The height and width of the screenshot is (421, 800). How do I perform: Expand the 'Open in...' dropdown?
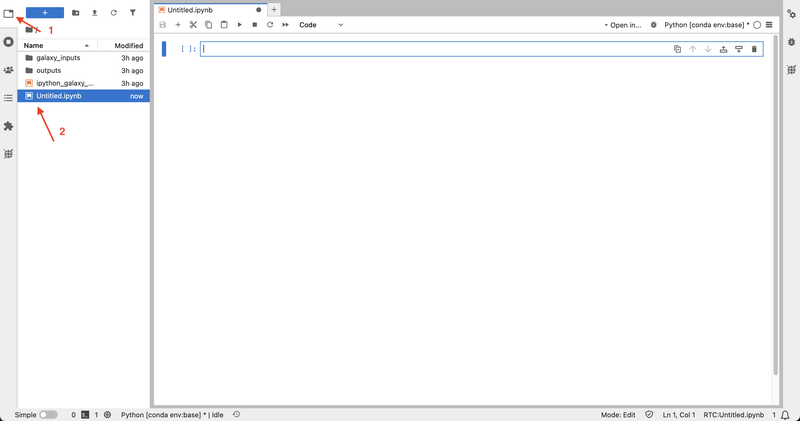(623, 25)
